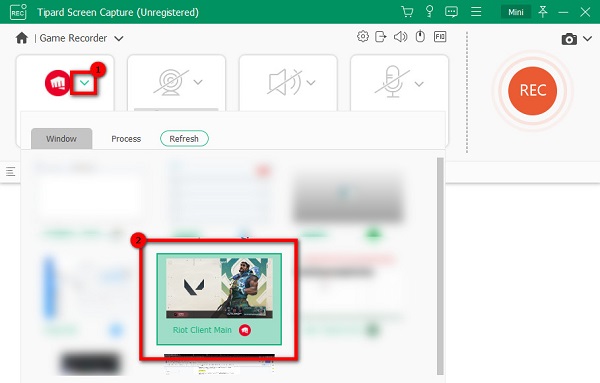Refresh the window list
The width and height of the screenshot is (600, 383).
click(x=184, y=139)
